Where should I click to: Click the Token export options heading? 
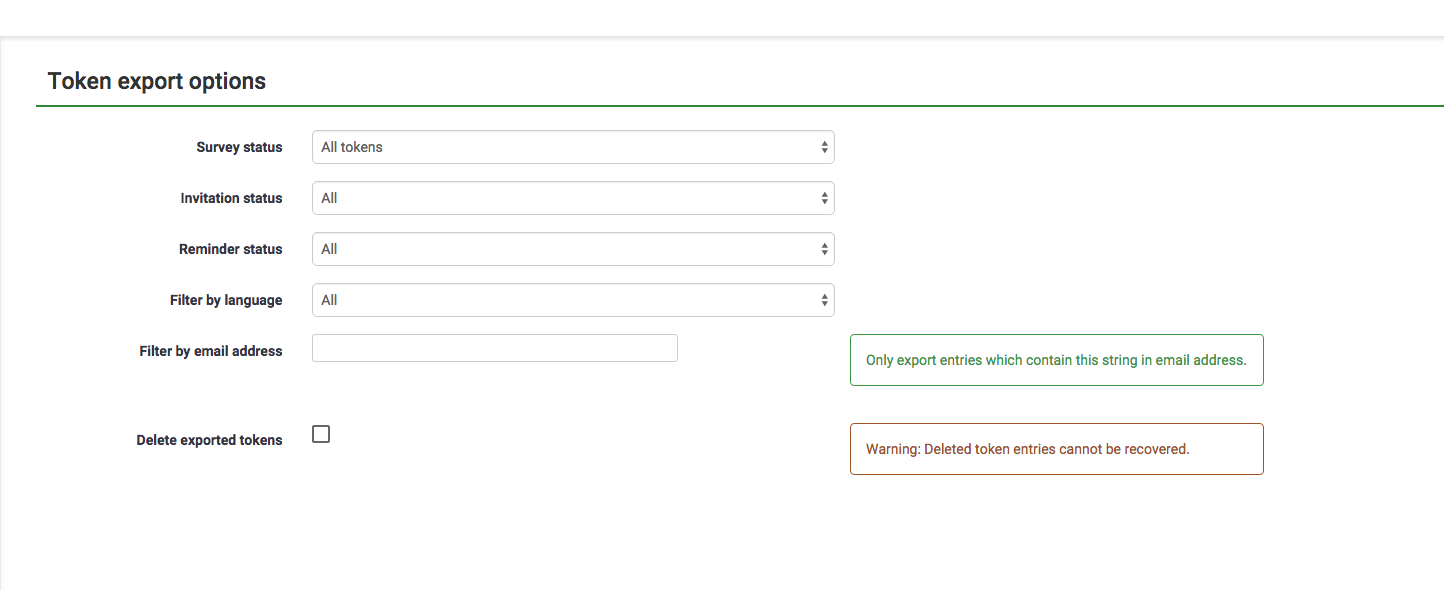(x=157, y=81)
